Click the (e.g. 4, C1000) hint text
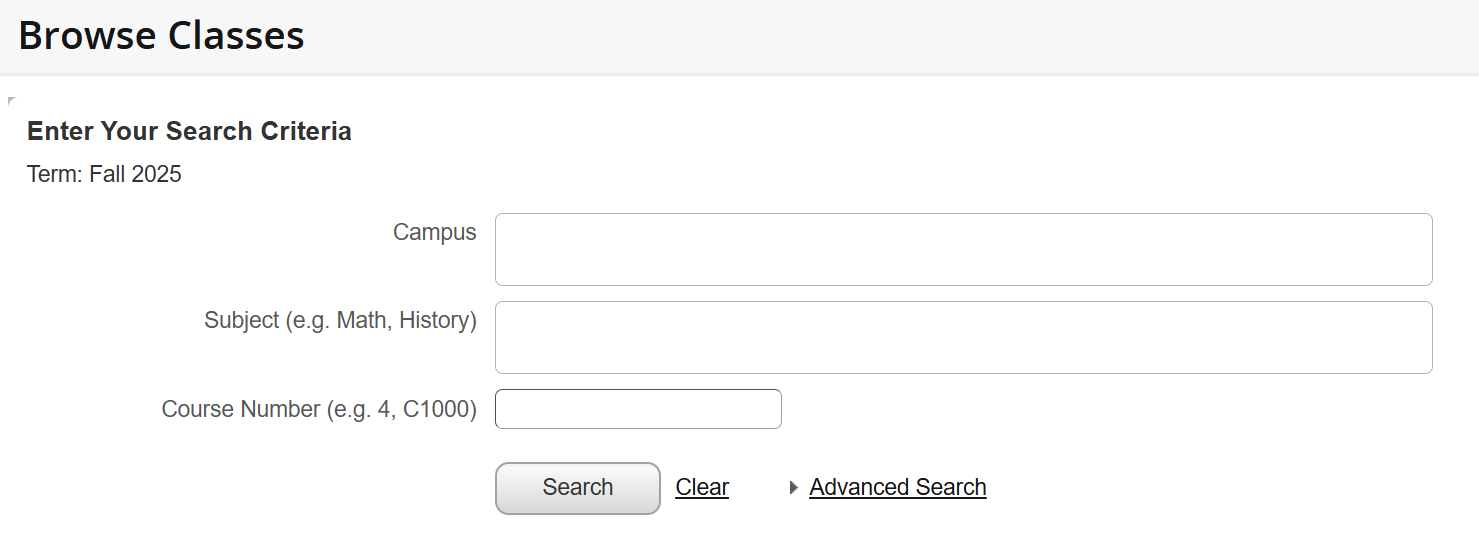This screenshot has width=1479, height=538. pos(402,409)
